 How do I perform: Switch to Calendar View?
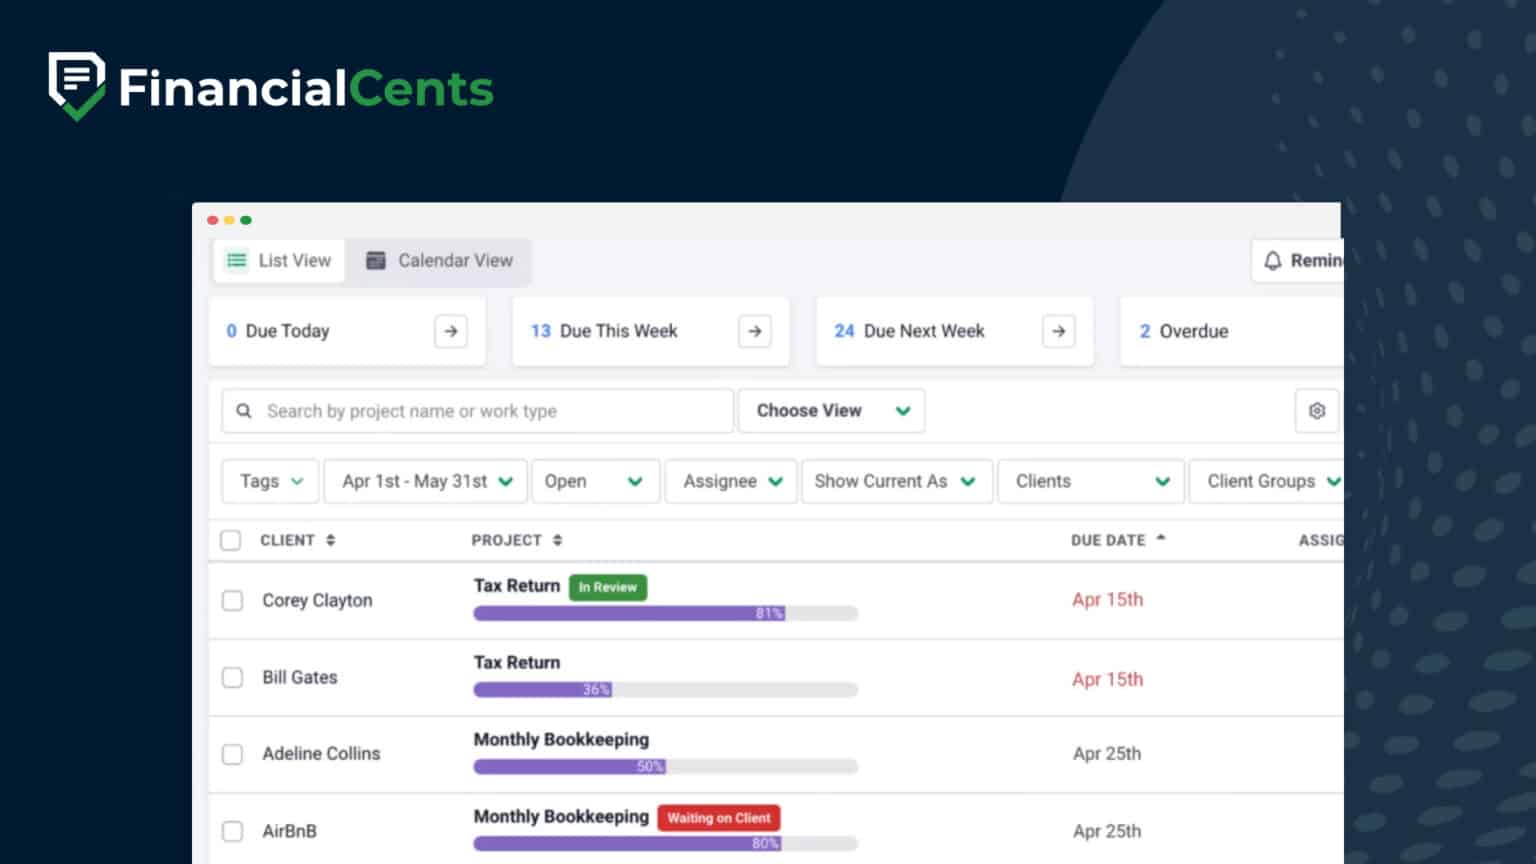[440, 260]
